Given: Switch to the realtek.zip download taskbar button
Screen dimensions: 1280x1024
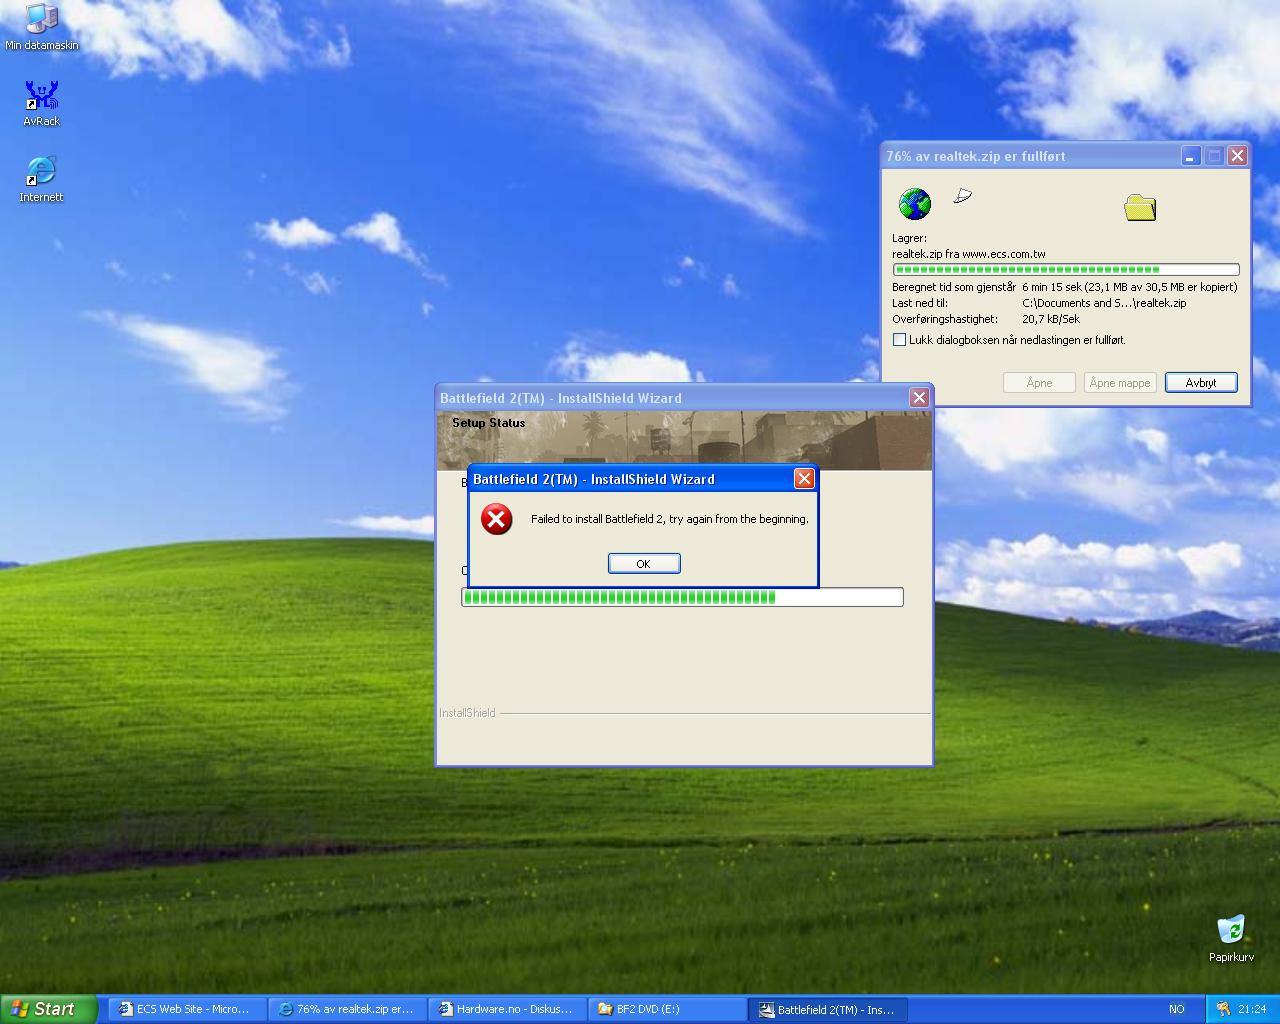Looking at the screenshot, I should click(x=348, y=1009).
